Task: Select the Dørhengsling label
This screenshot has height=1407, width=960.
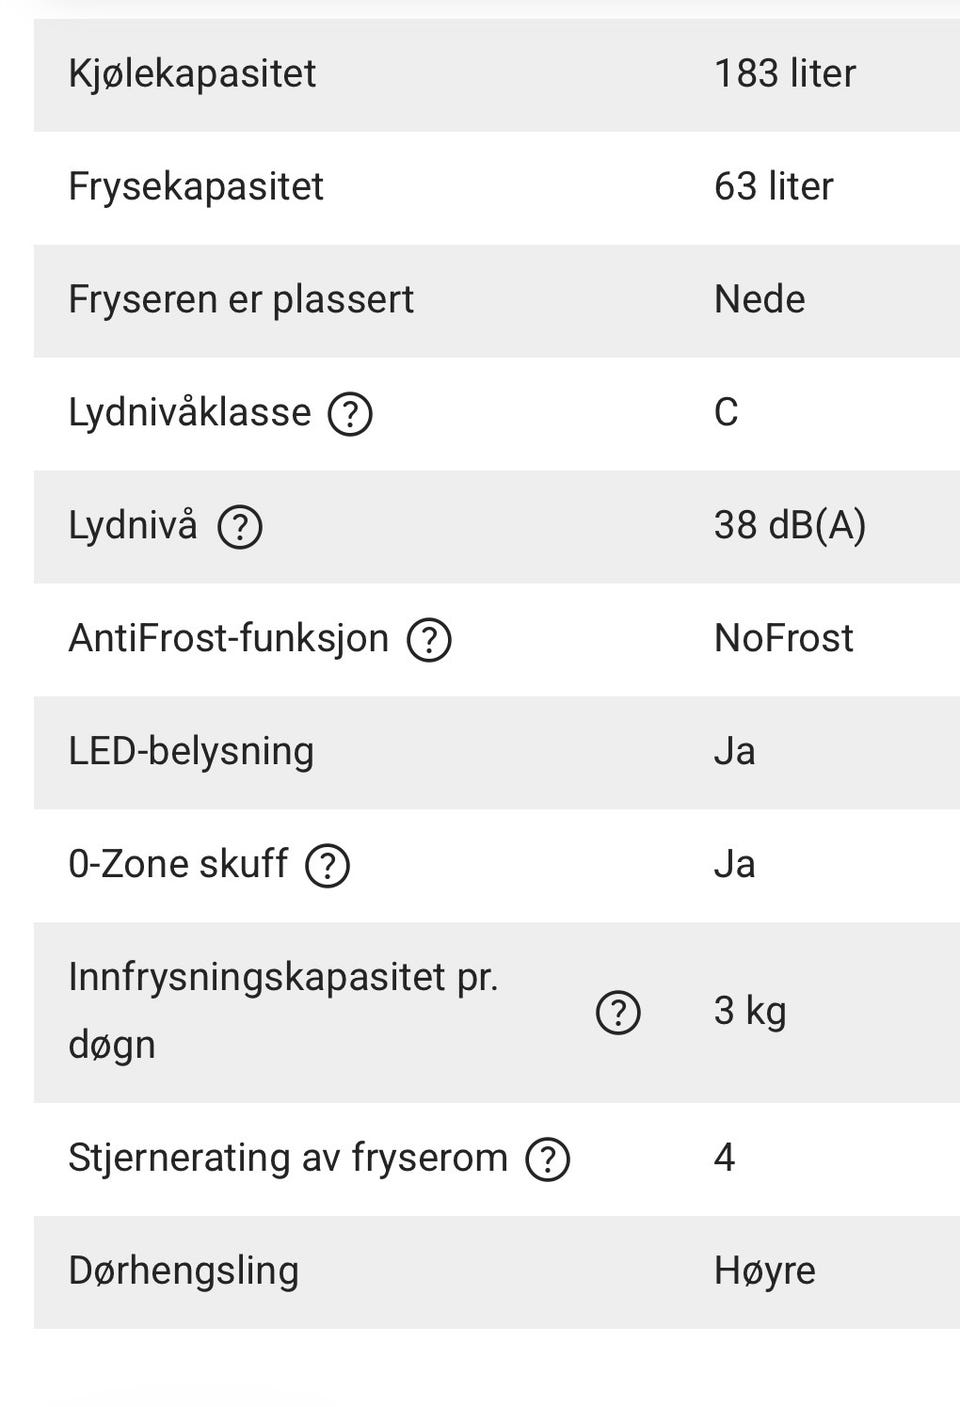Action: pos(184,1271)
